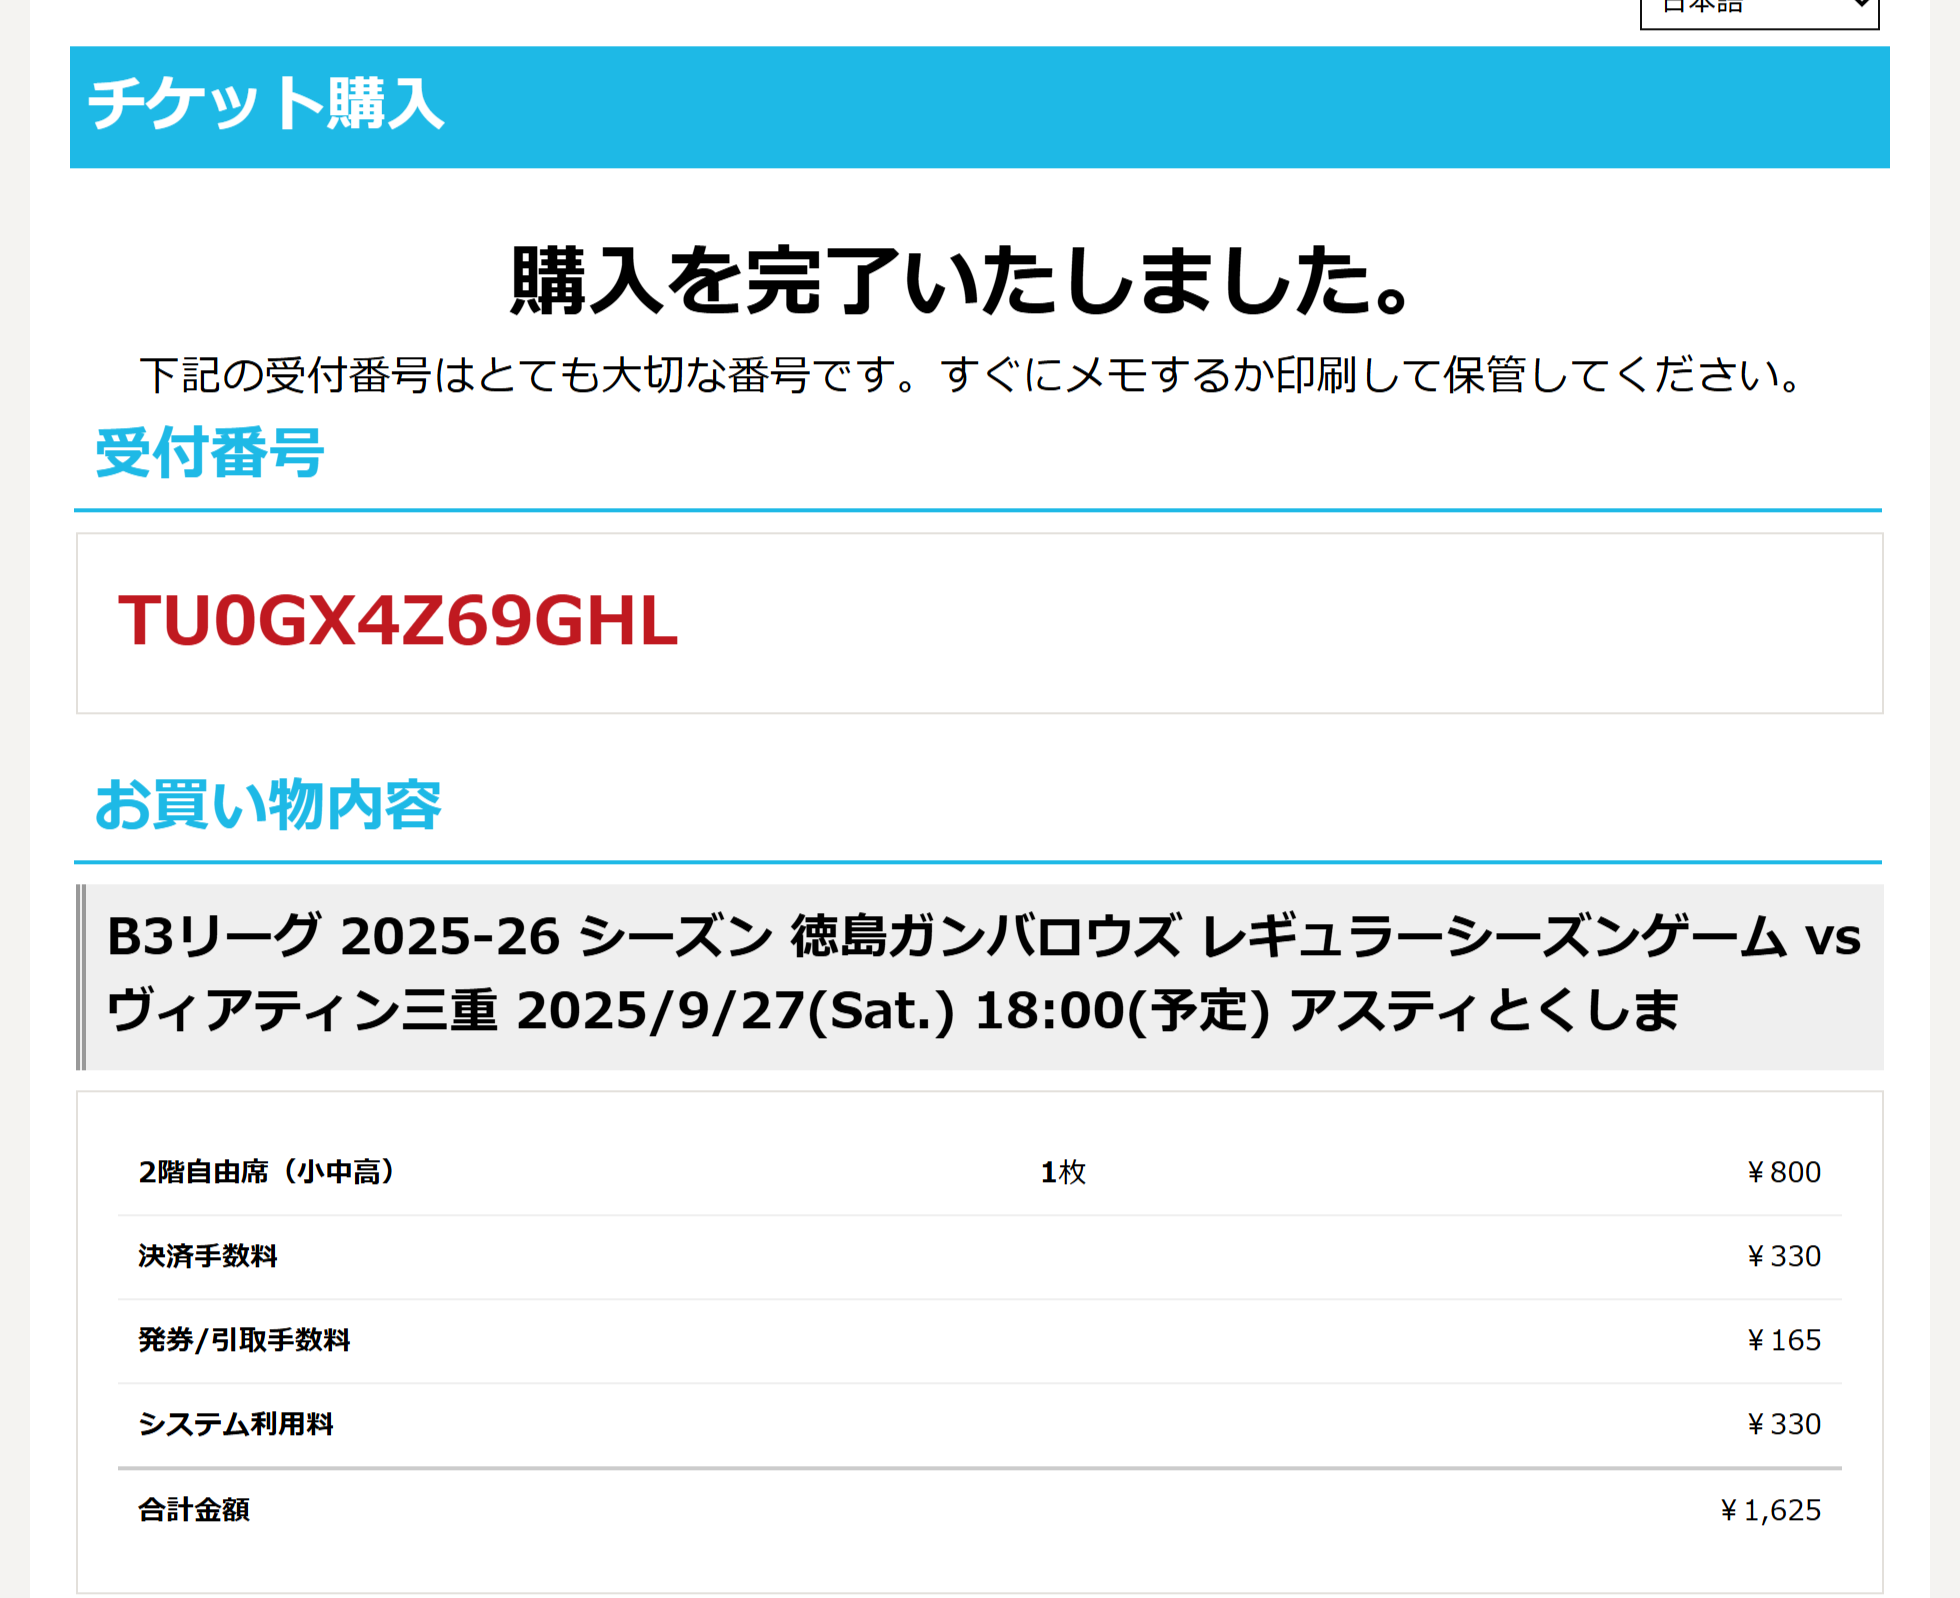Screen dimensions: 1960x1598
Task: Click the 受付番号 section heading
Action: tap(209, 453)
